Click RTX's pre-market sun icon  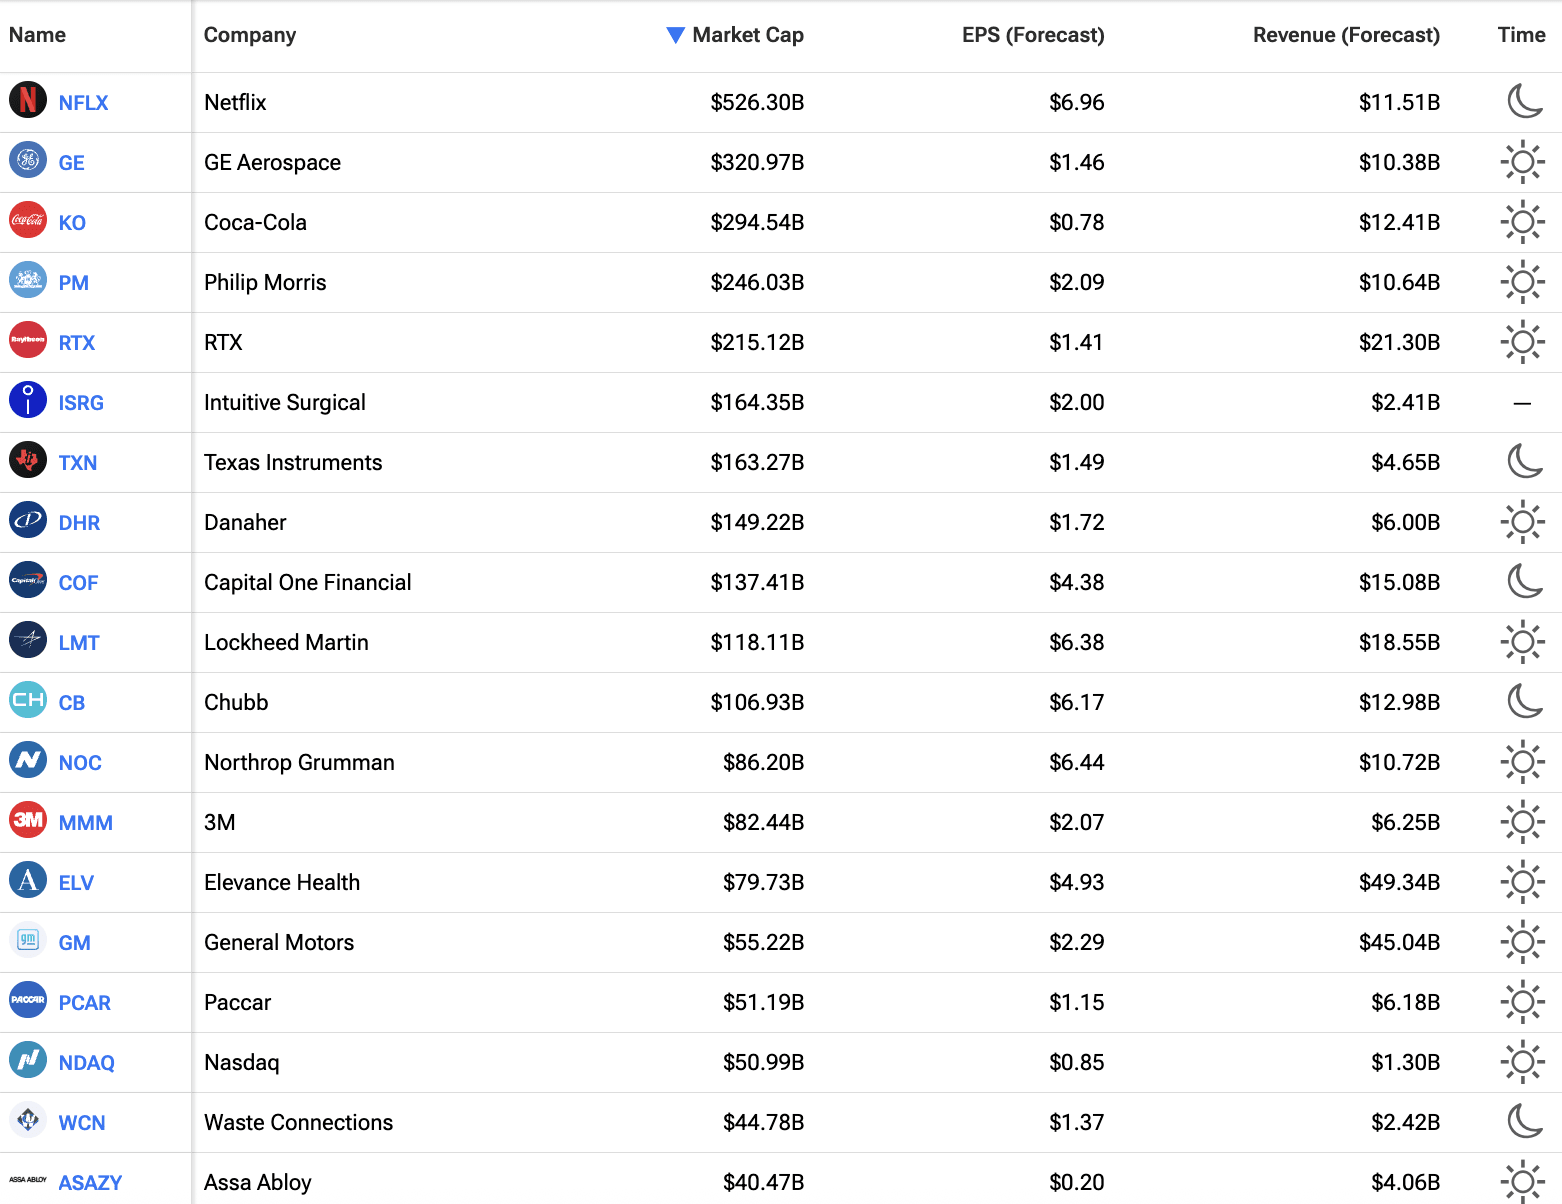click(x=1522, y=342)
